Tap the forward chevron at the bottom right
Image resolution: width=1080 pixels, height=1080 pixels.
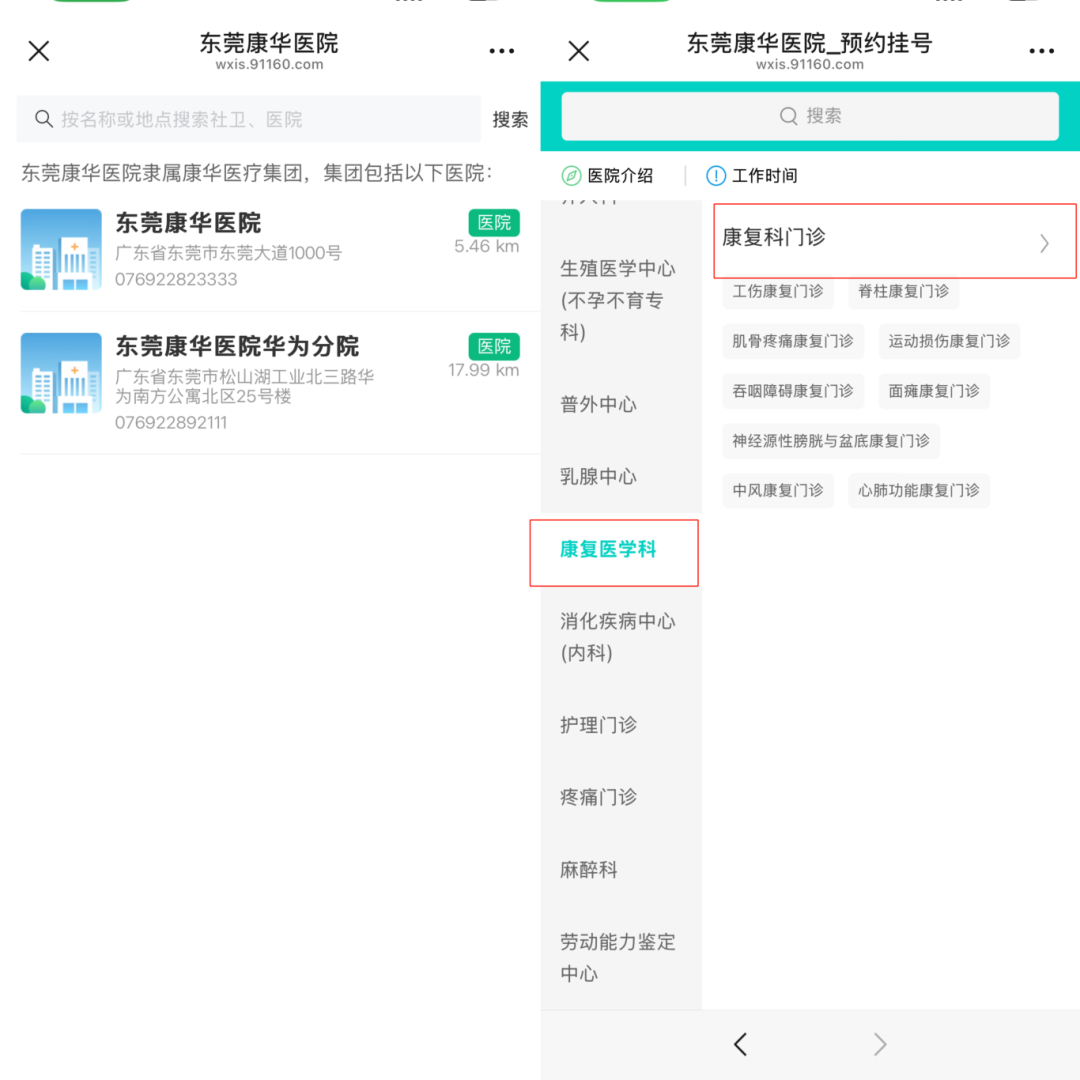(880, 1043)
